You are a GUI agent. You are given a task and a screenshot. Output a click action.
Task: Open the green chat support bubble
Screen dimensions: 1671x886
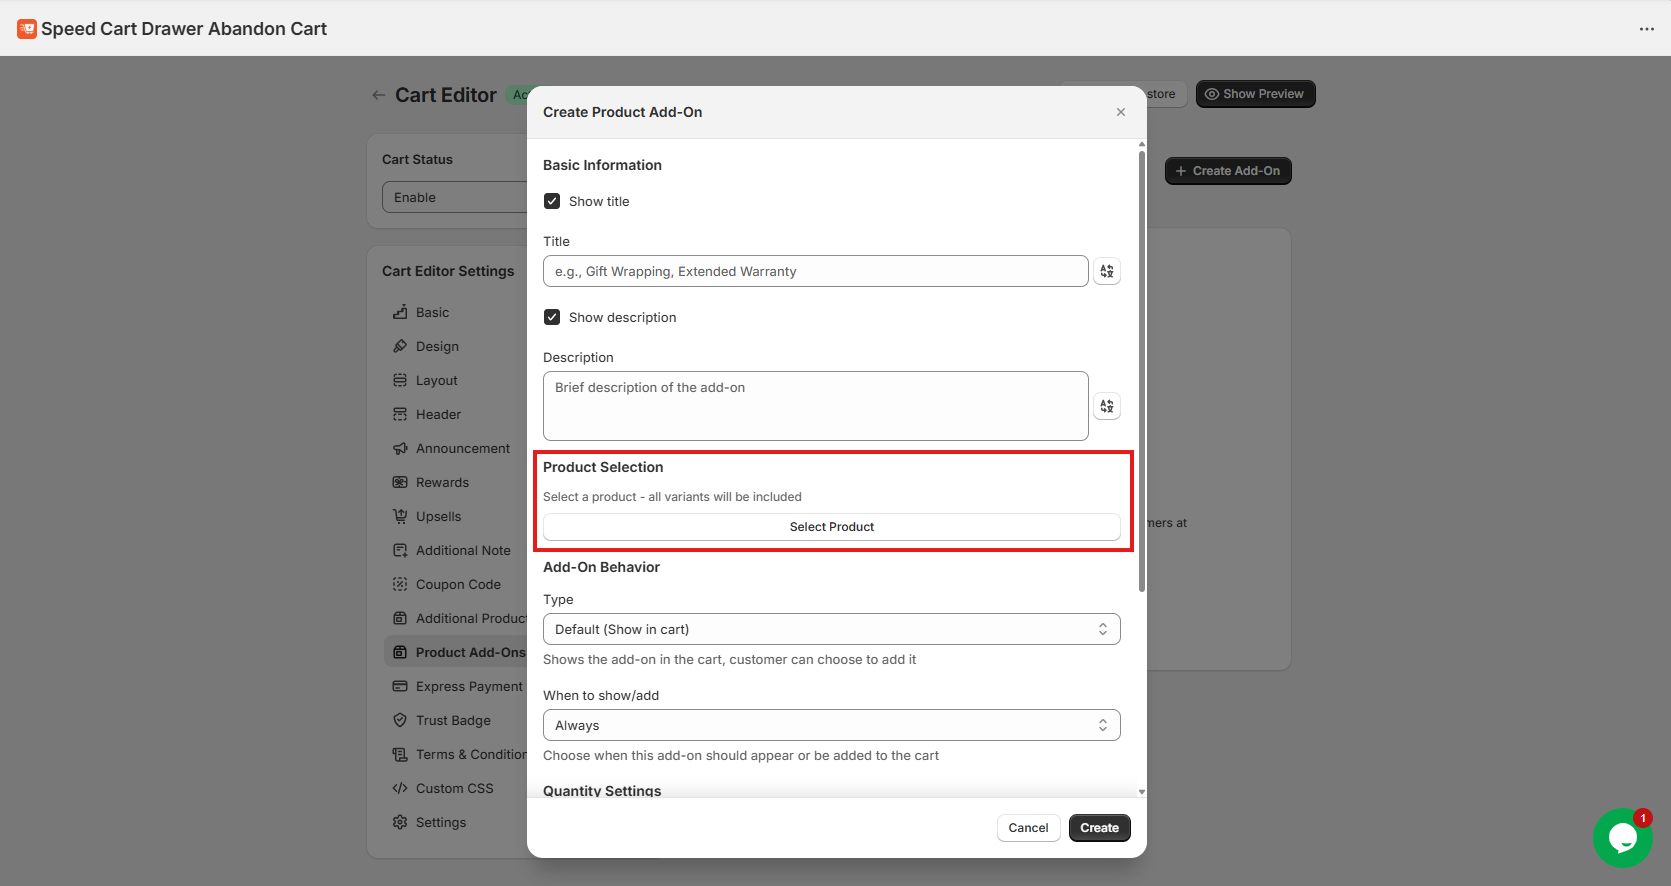click(x=1622, y=837)
